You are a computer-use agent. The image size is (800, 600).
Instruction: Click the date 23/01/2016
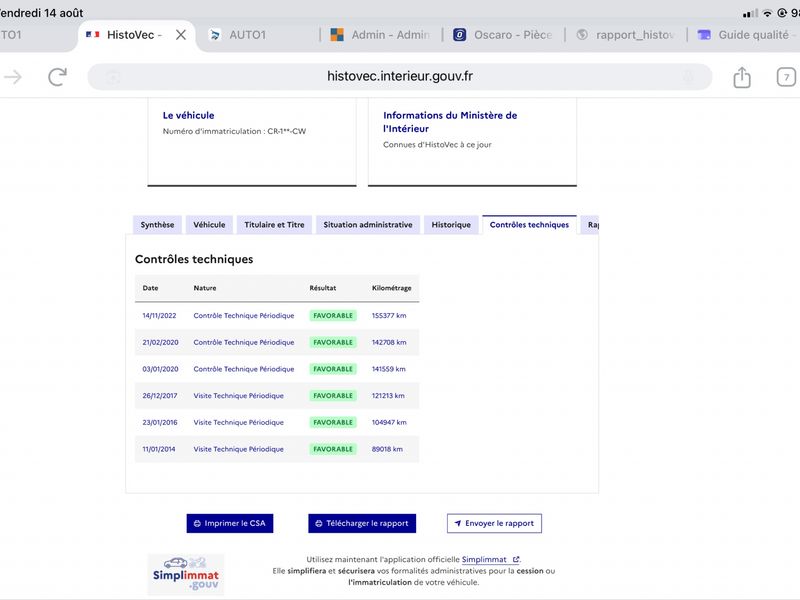160,422
